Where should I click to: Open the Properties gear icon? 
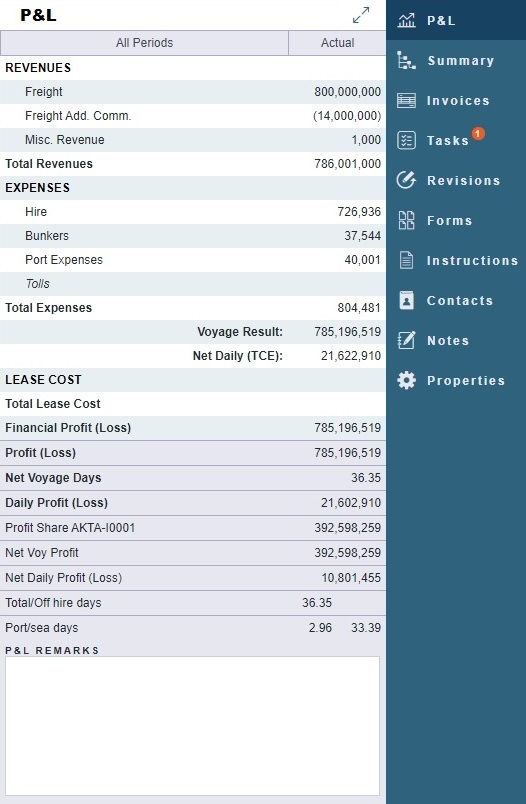point(406,380)
